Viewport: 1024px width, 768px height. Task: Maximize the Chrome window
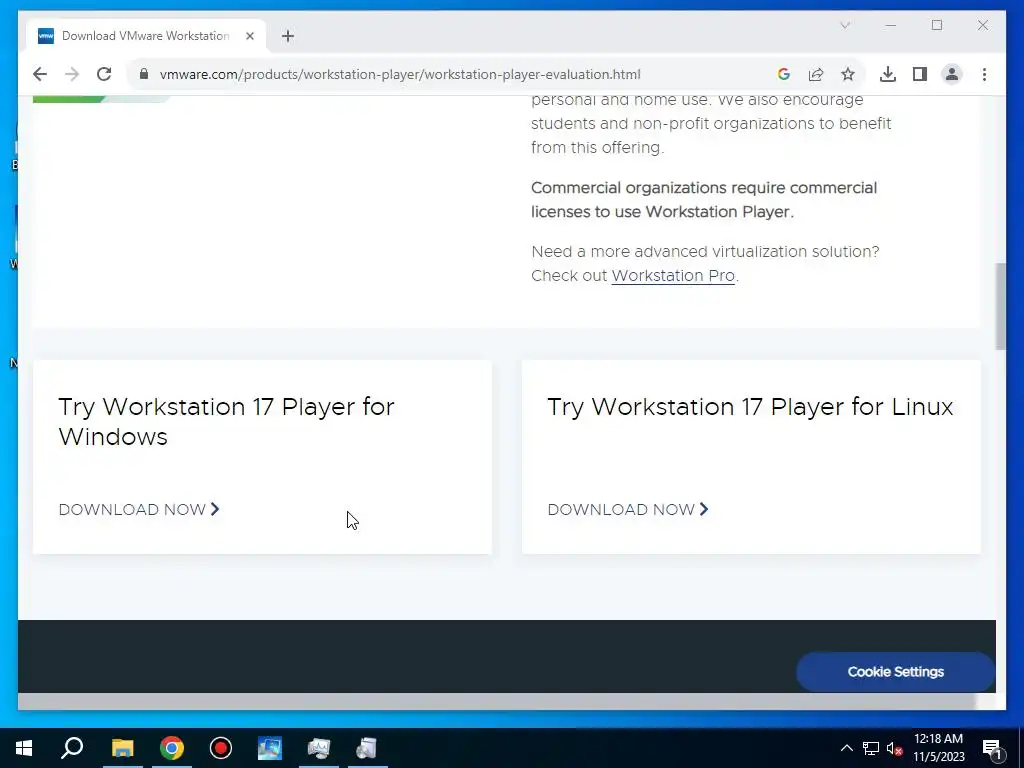pyautogui.click(x=937, y=25)
